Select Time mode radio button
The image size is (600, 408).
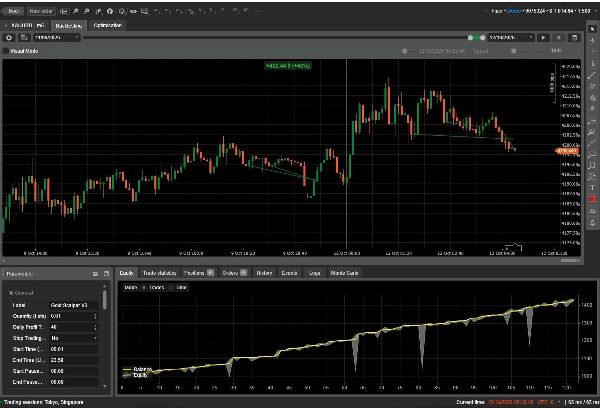(171, 287)
